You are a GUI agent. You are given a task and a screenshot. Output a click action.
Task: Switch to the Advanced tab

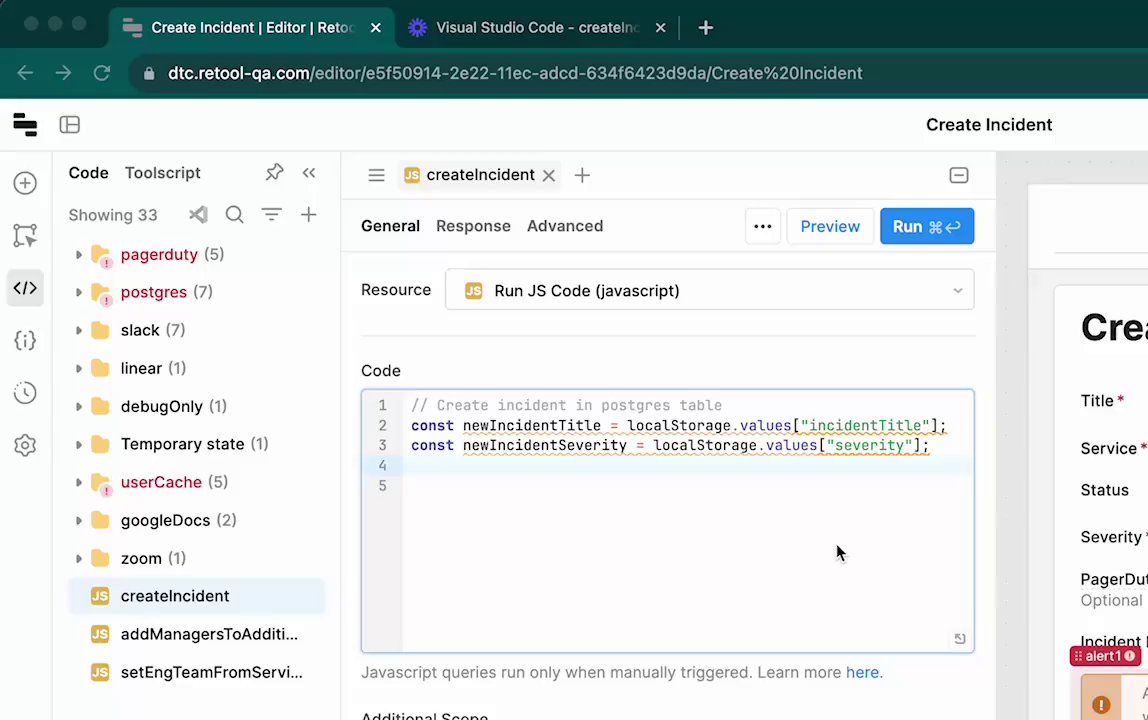pyautogui.click(x=564, y=226)
